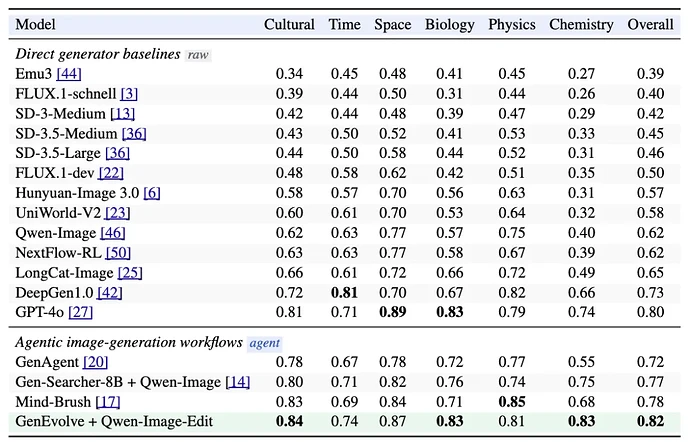
Task: Follow reference 13 for SD-3-Medium
Action: click(x=122, y=114)
